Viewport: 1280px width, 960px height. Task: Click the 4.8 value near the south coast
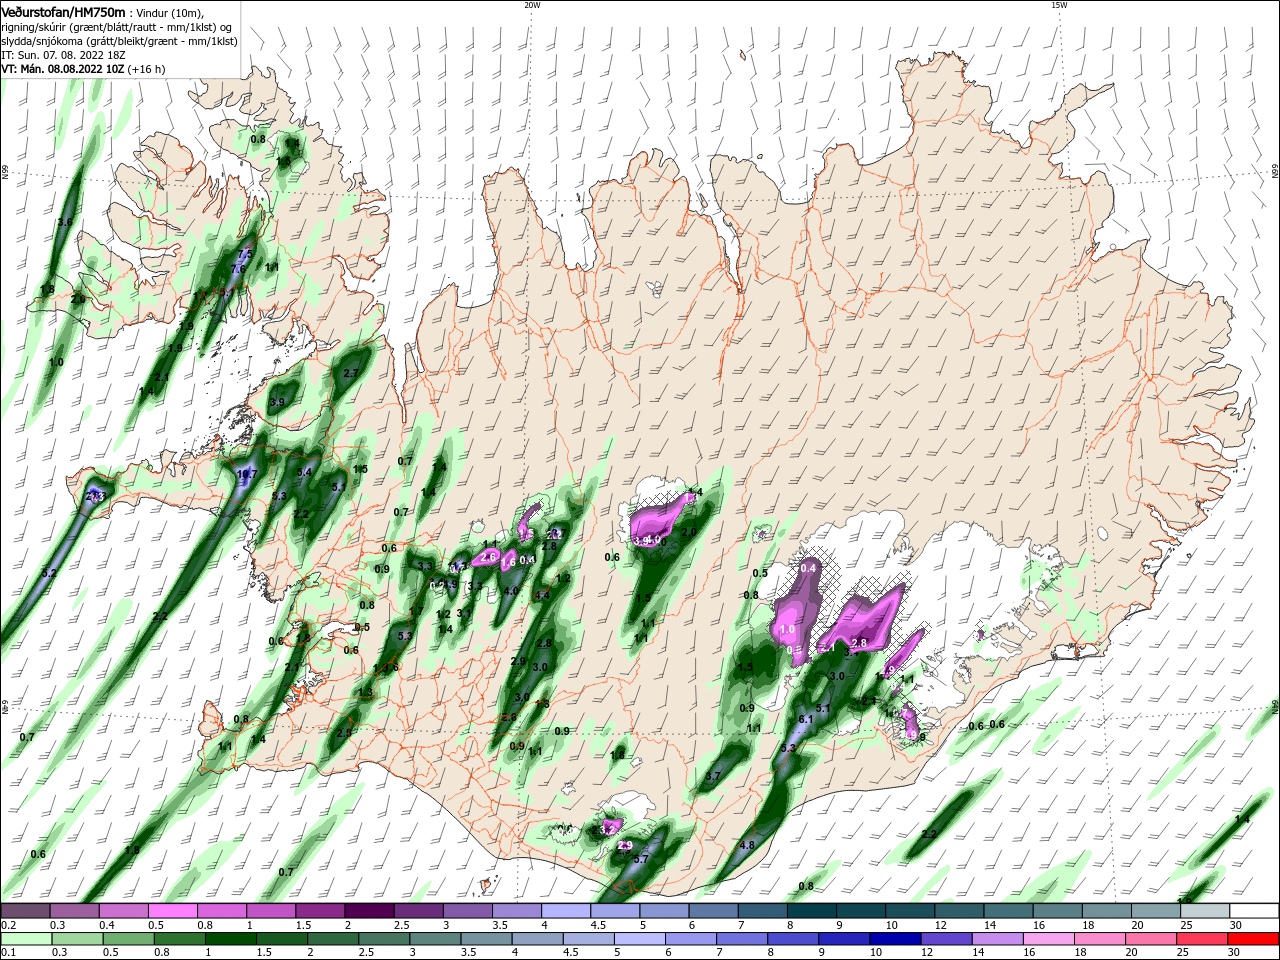[x=746, y=846]
